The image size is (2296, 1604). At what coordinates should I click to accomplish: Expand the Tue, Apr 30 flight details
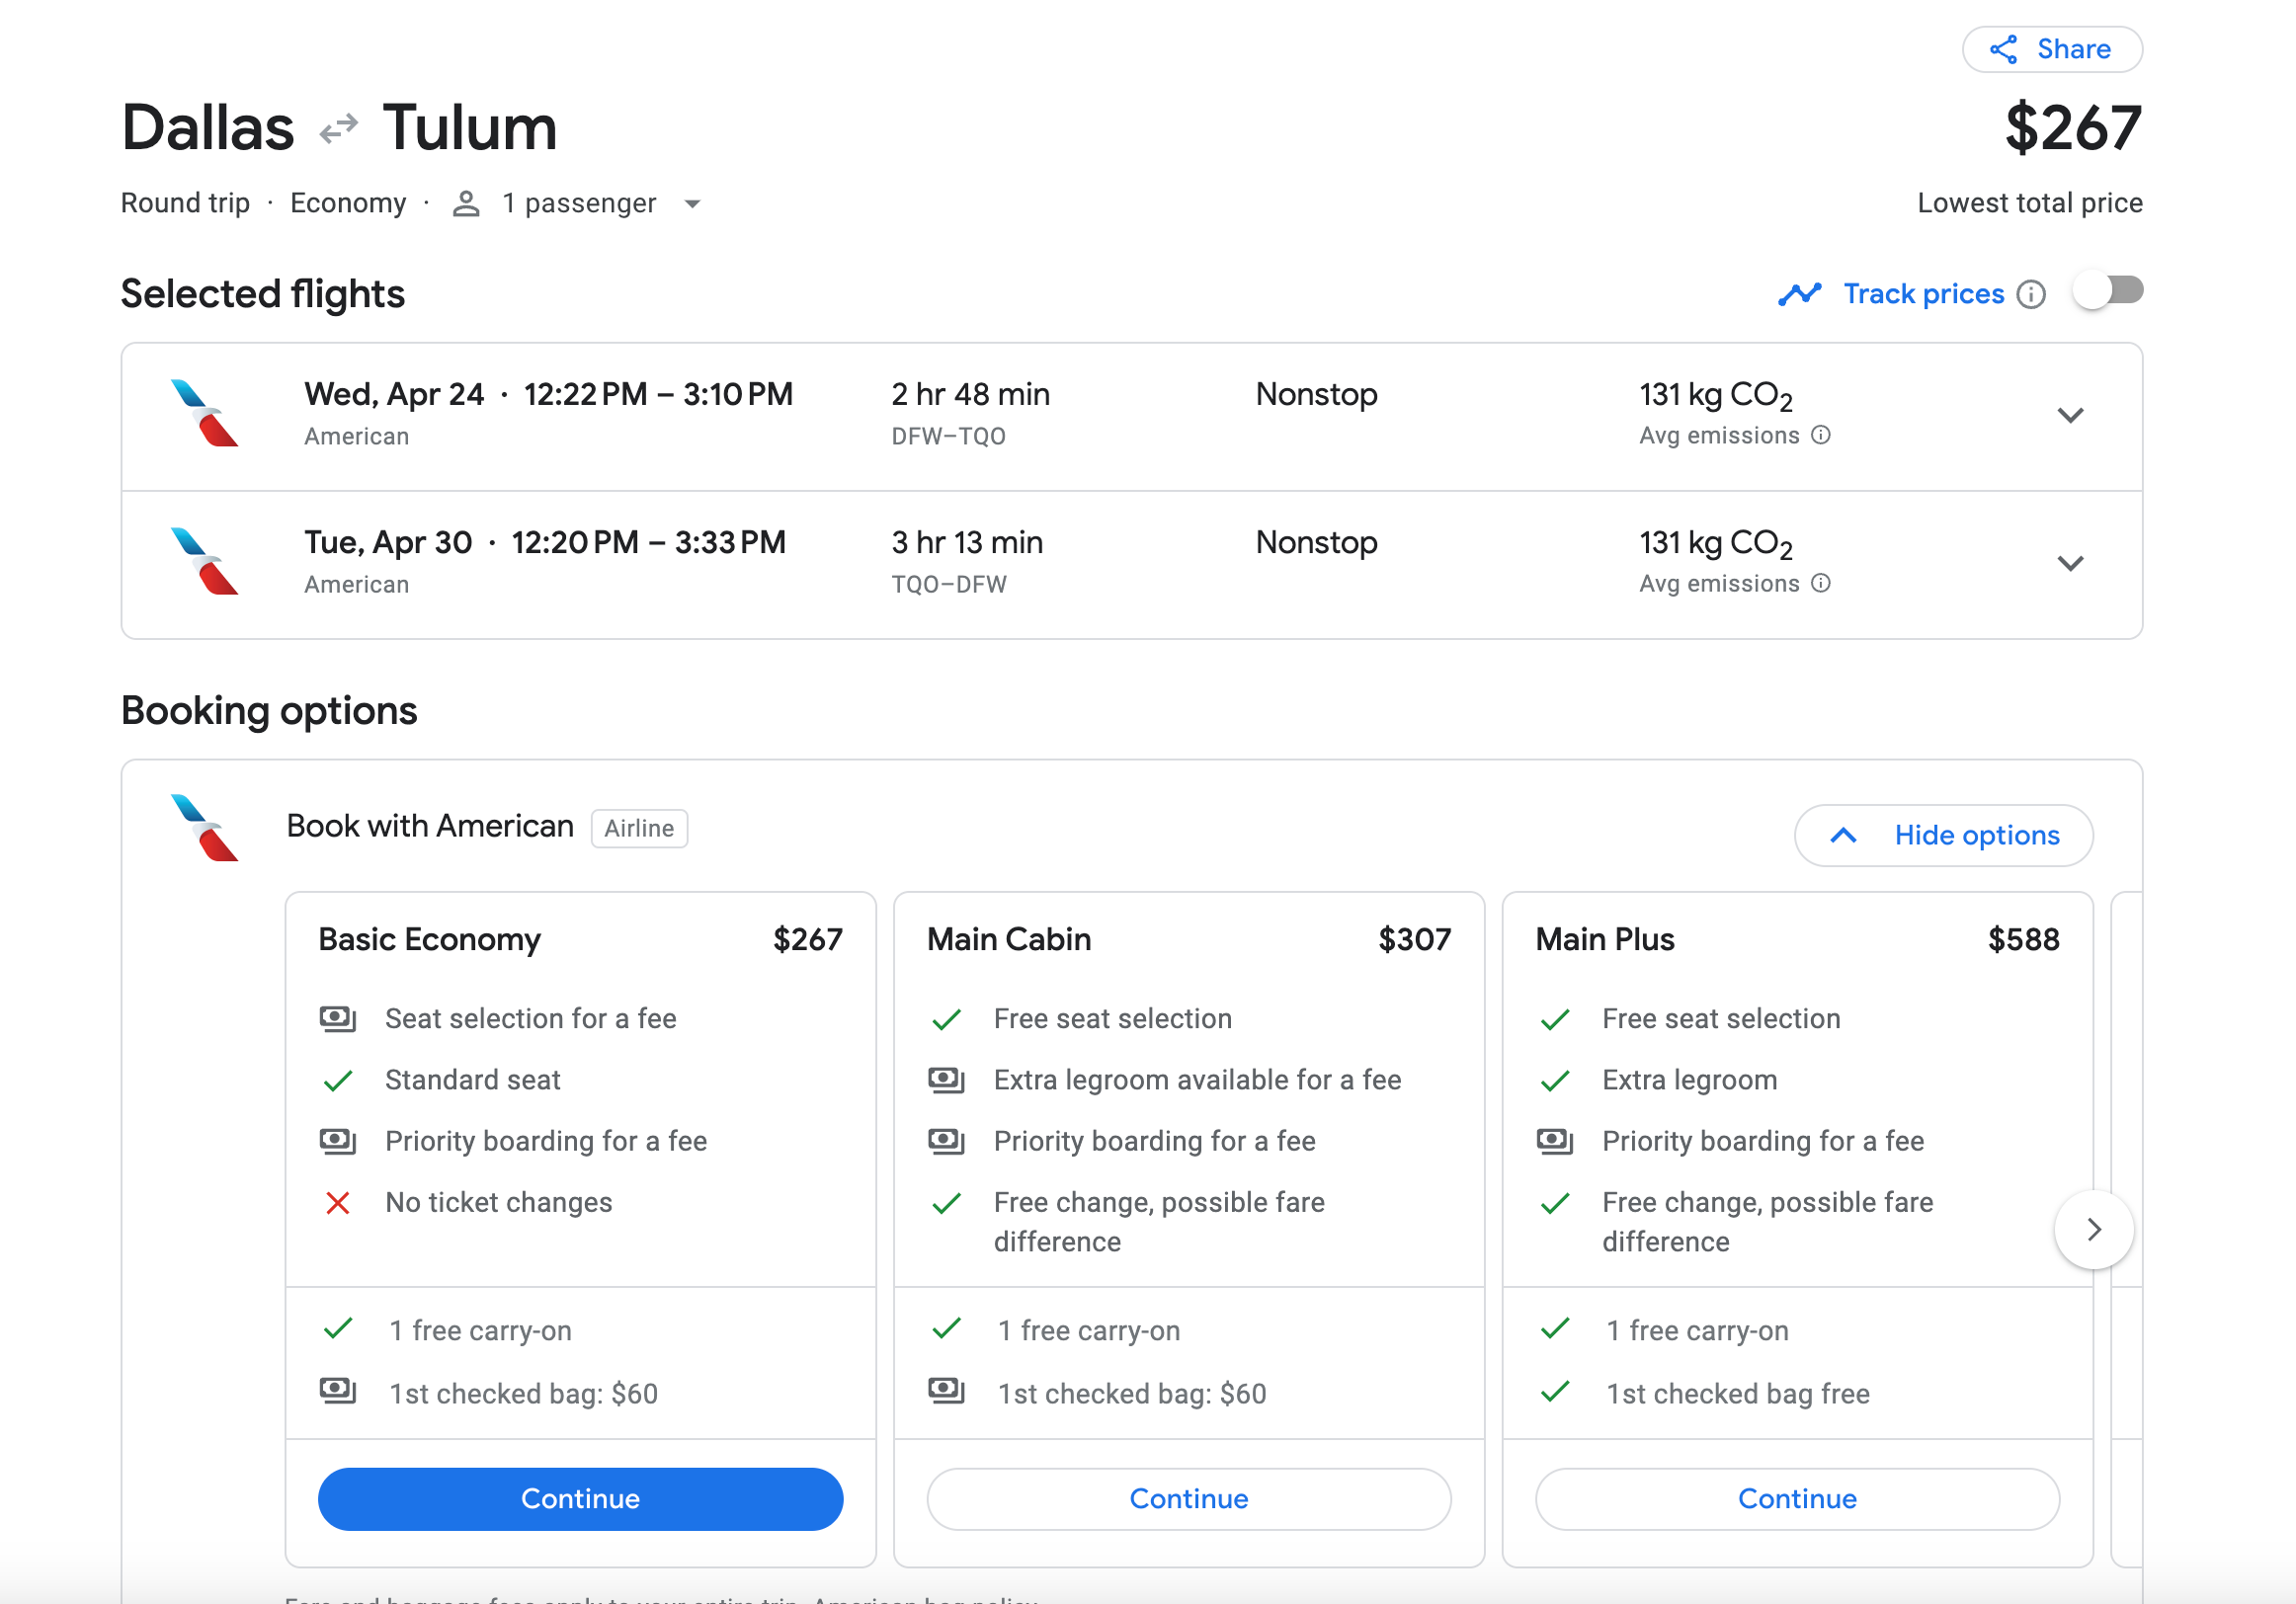click(x=2070, y=563)
